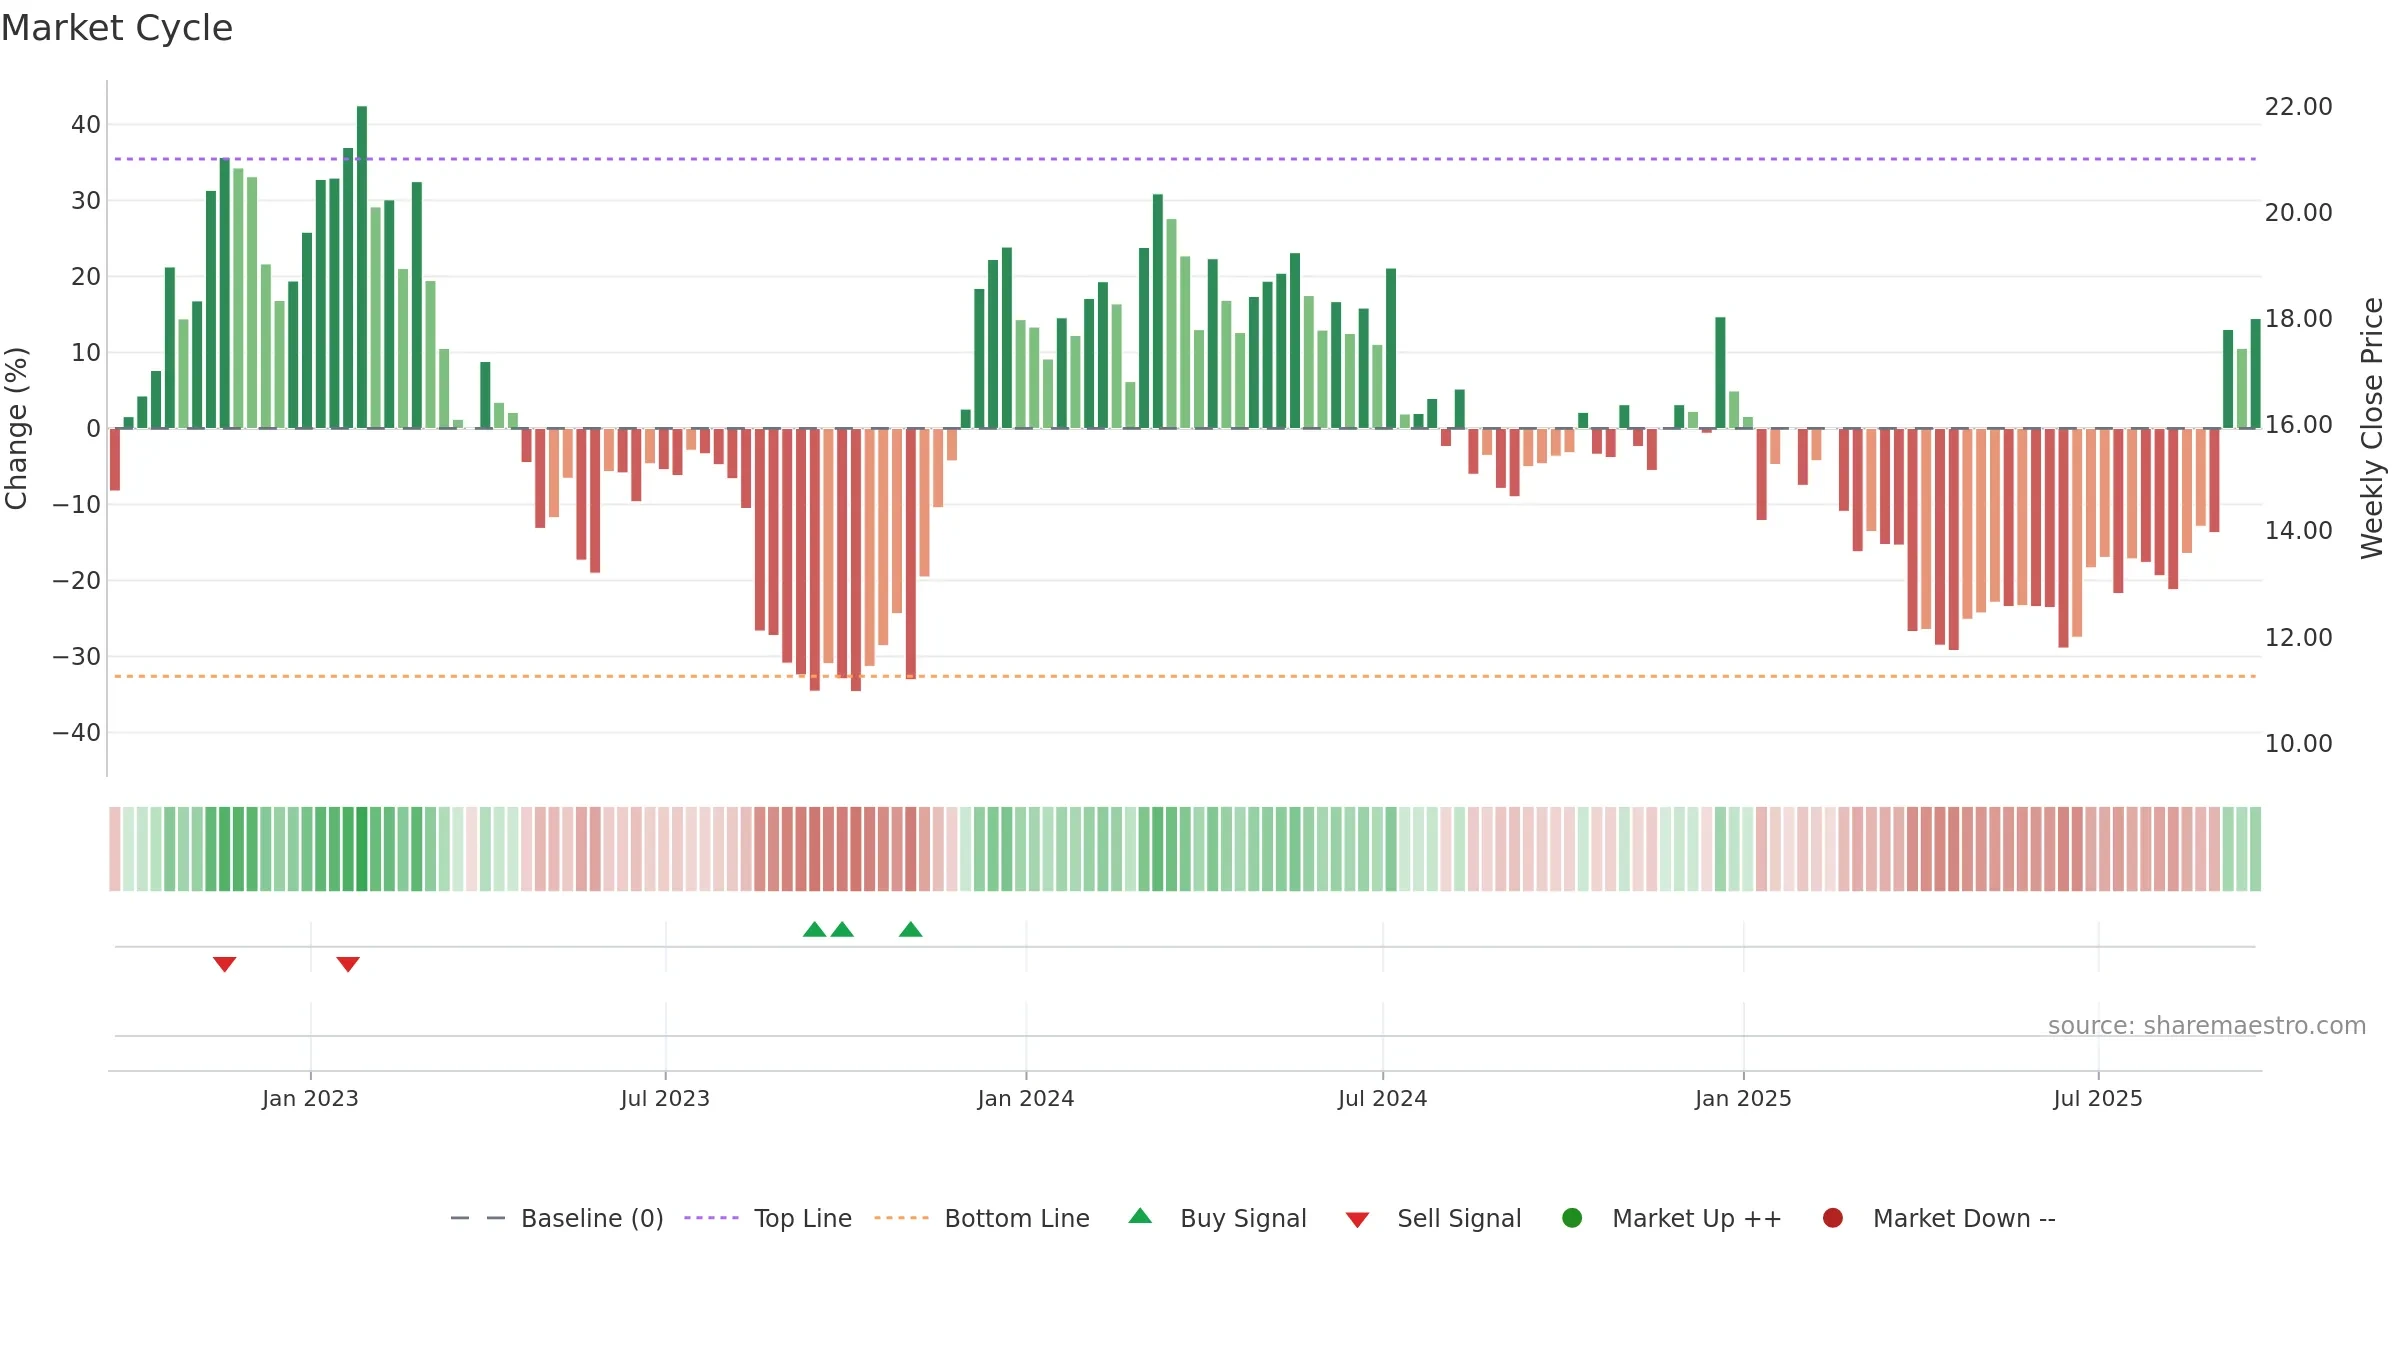Click the Change (%) y-axis title

tap(16, 428)
